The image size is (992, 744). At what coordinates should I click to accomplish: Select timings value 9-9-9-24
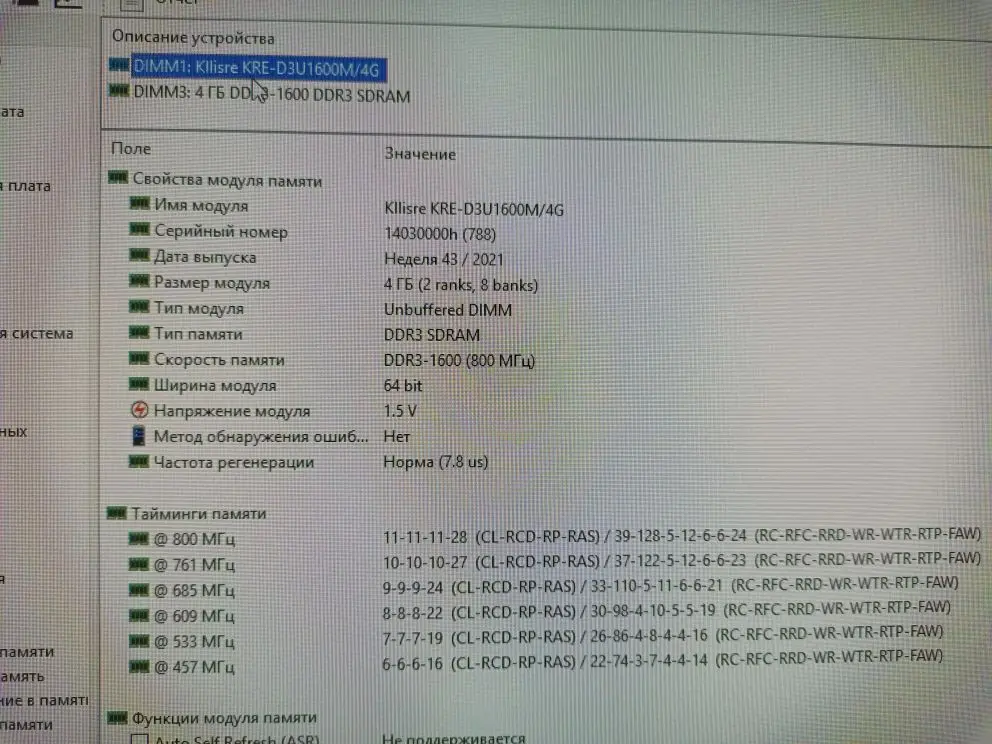(412, 588)
